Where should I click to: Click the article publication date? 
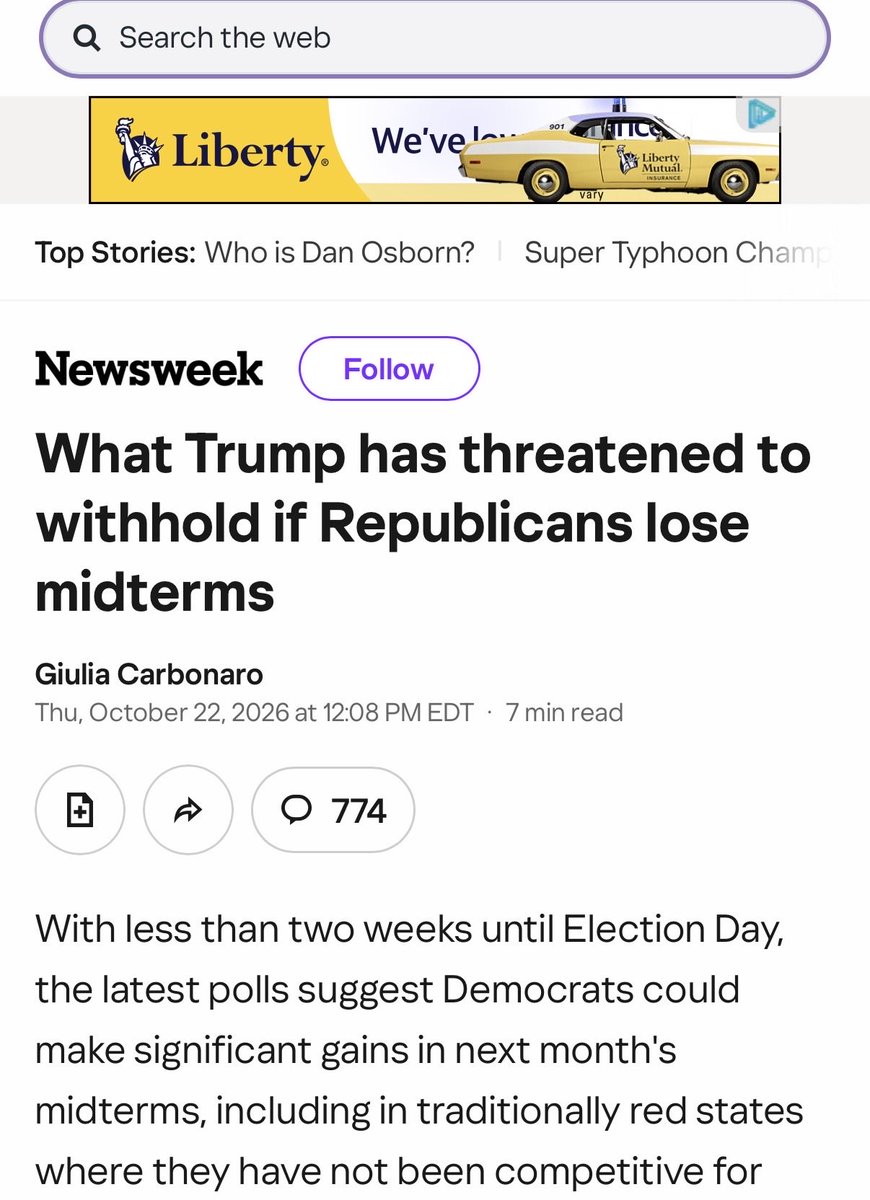[254, 713]
